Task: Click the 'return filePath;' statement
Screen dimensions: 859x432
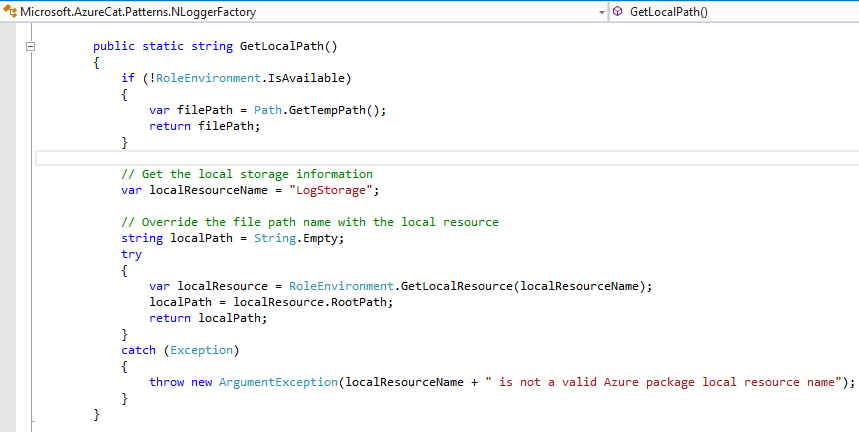Action: 205,126
